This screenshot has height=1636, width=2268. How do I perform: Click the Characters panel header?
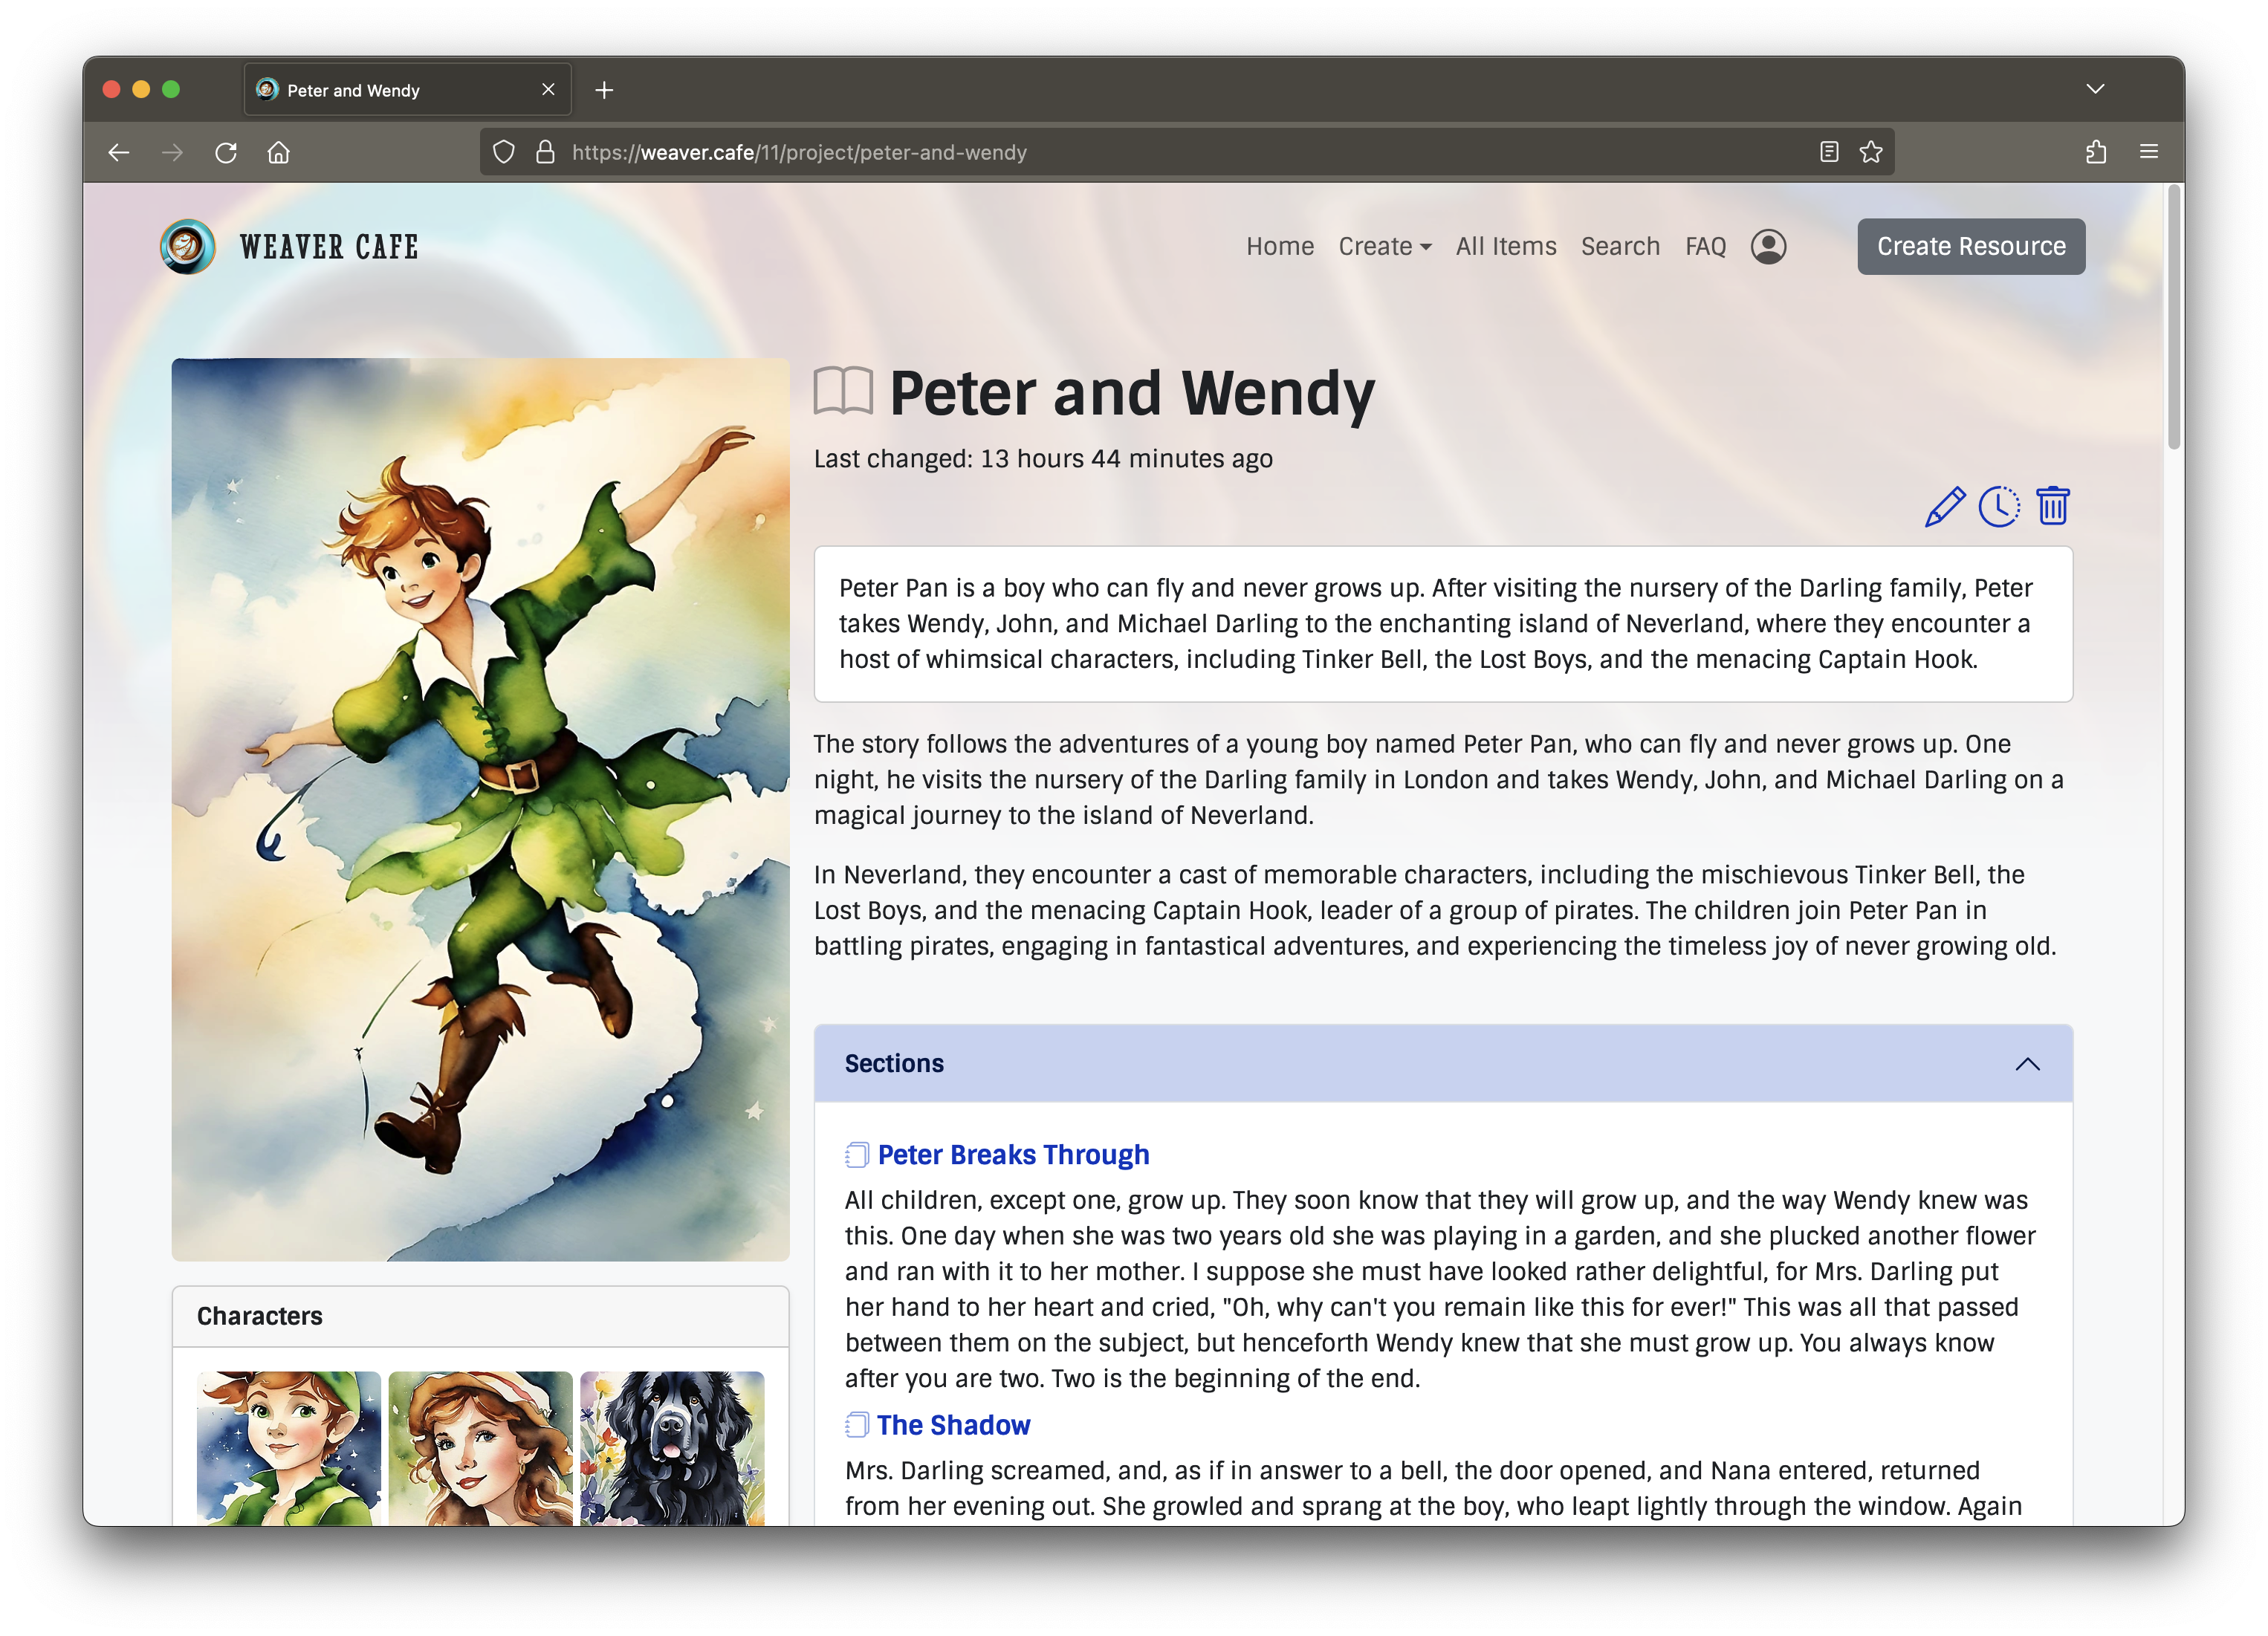tap(480, 1316)
